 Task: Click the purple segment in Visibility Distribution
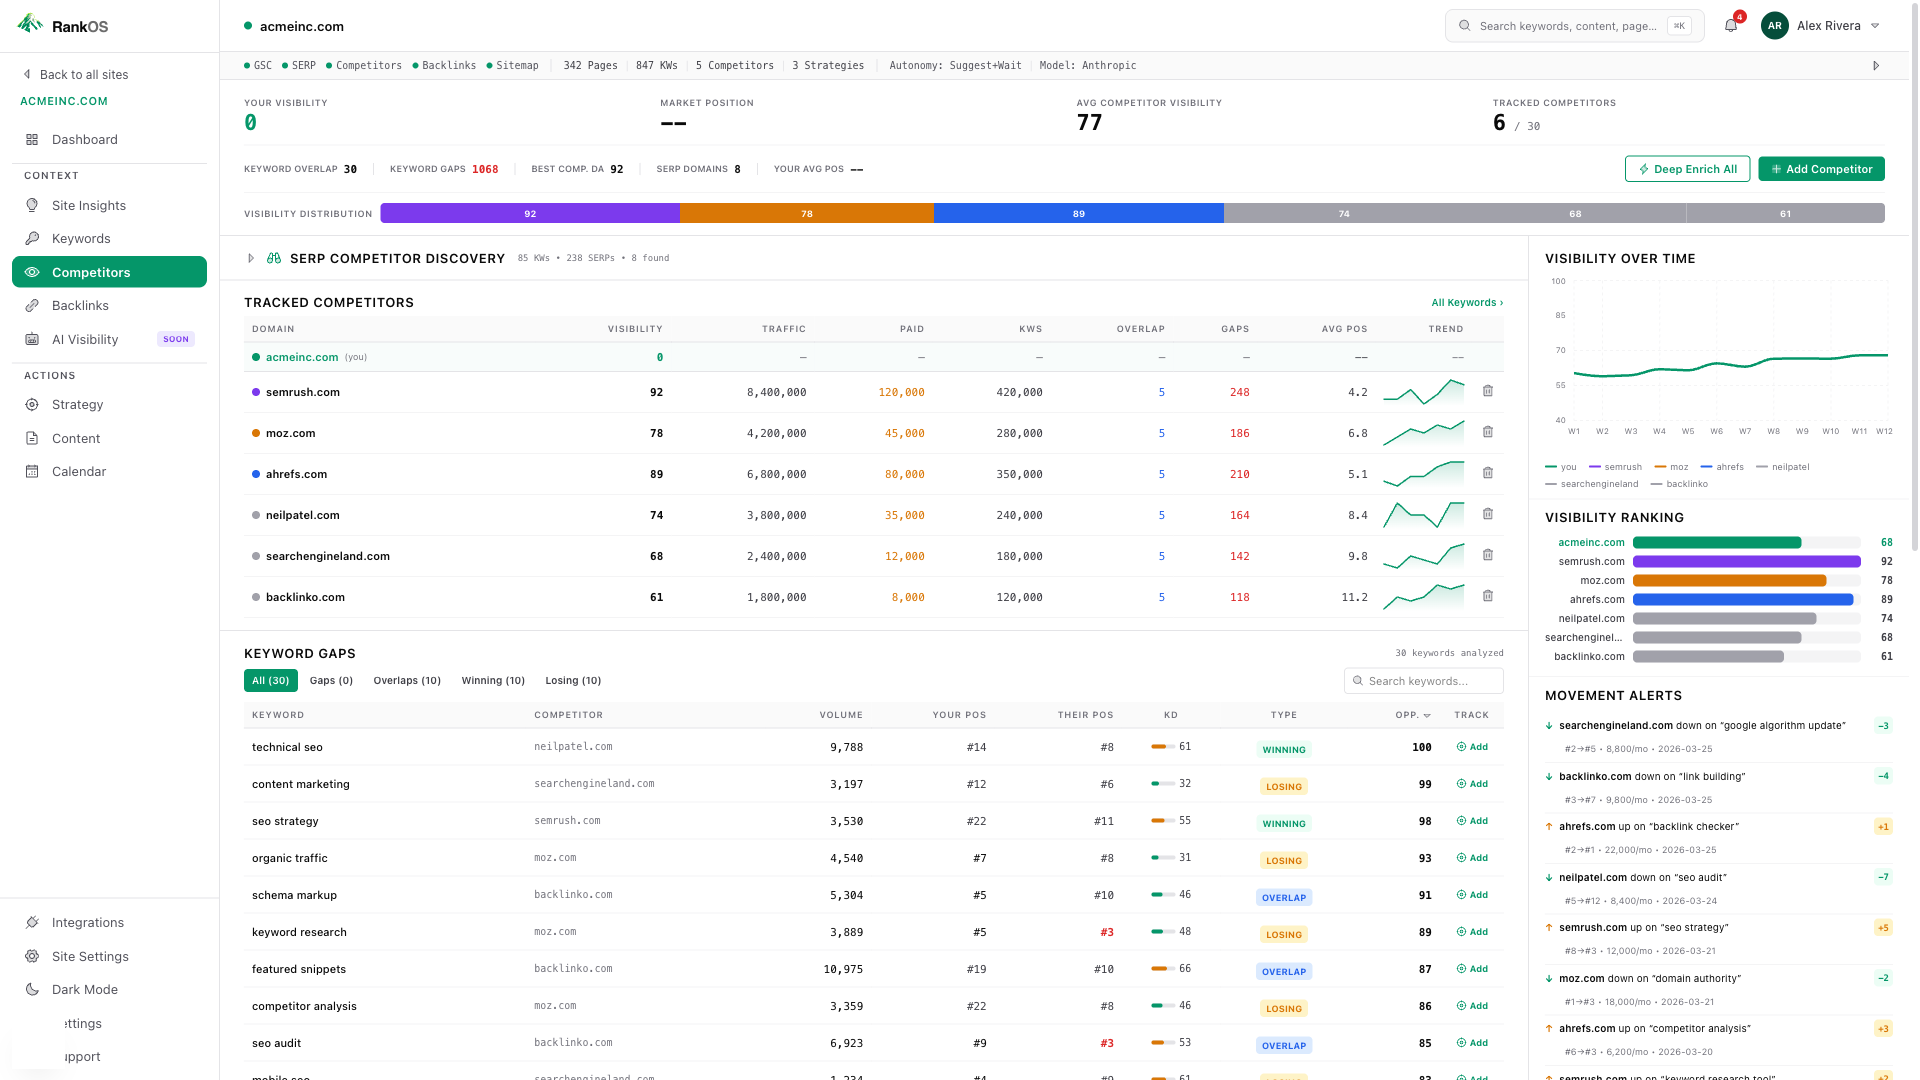pyautogui.click(x=529, y=213)
